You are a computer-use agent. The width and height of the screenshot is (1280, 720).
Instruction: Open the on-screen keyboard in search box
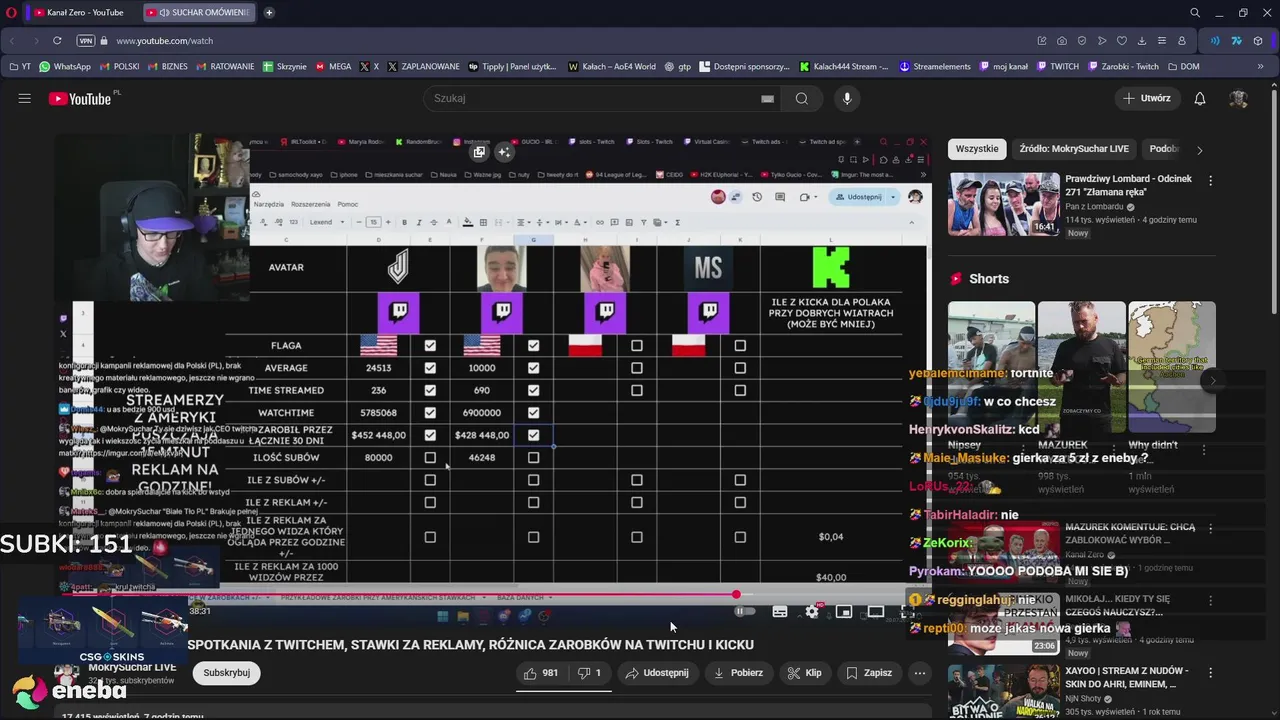[x=767, y=98]
